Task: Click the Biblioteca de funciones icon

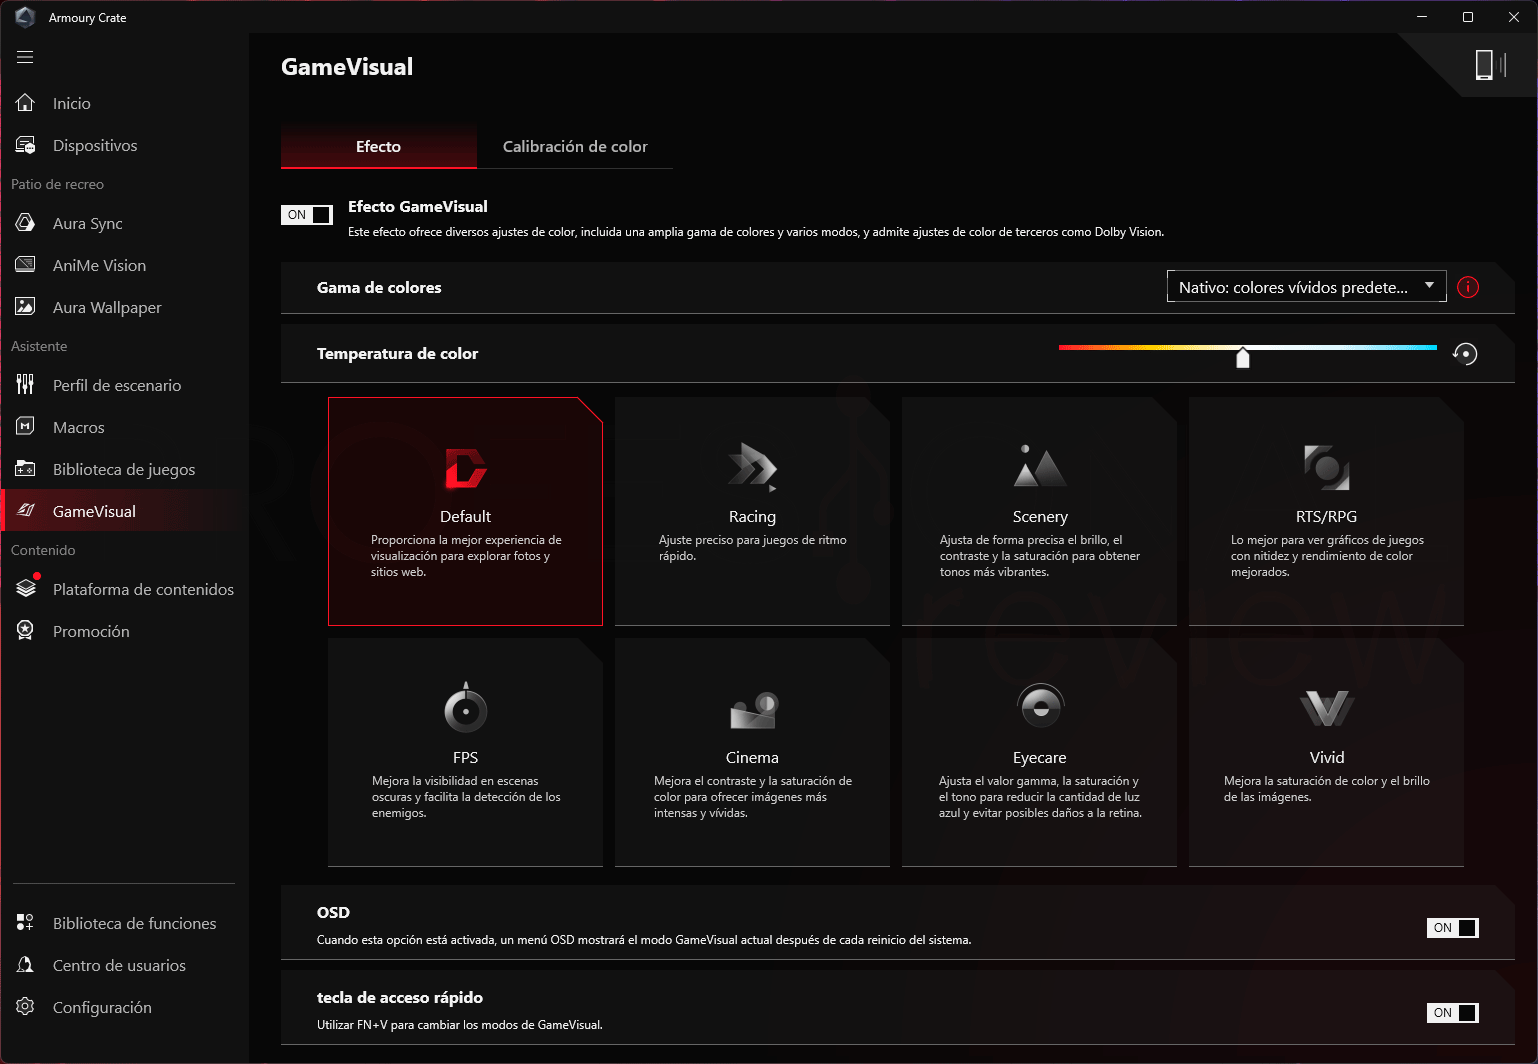Action: (x=25, y=923)
